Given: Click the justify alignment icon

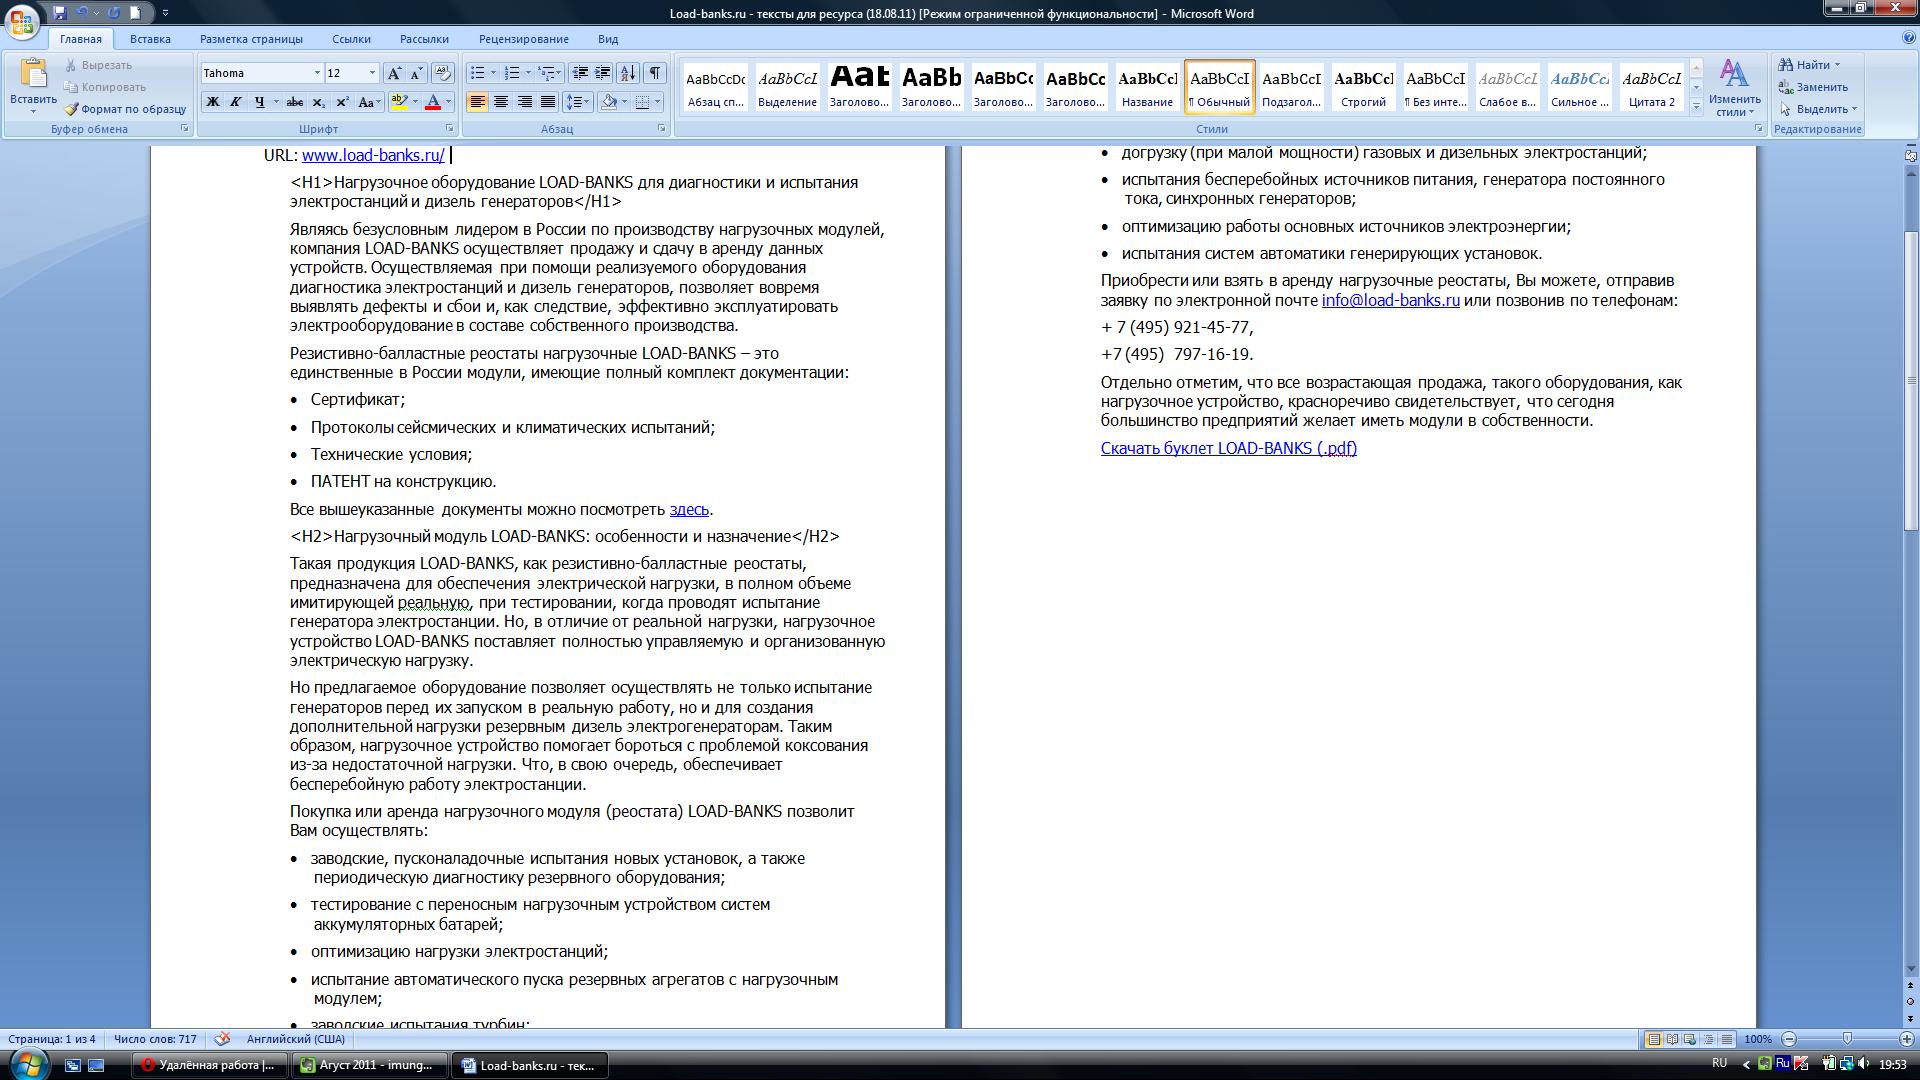Looking at the screenshot, I should pos(548,102).
